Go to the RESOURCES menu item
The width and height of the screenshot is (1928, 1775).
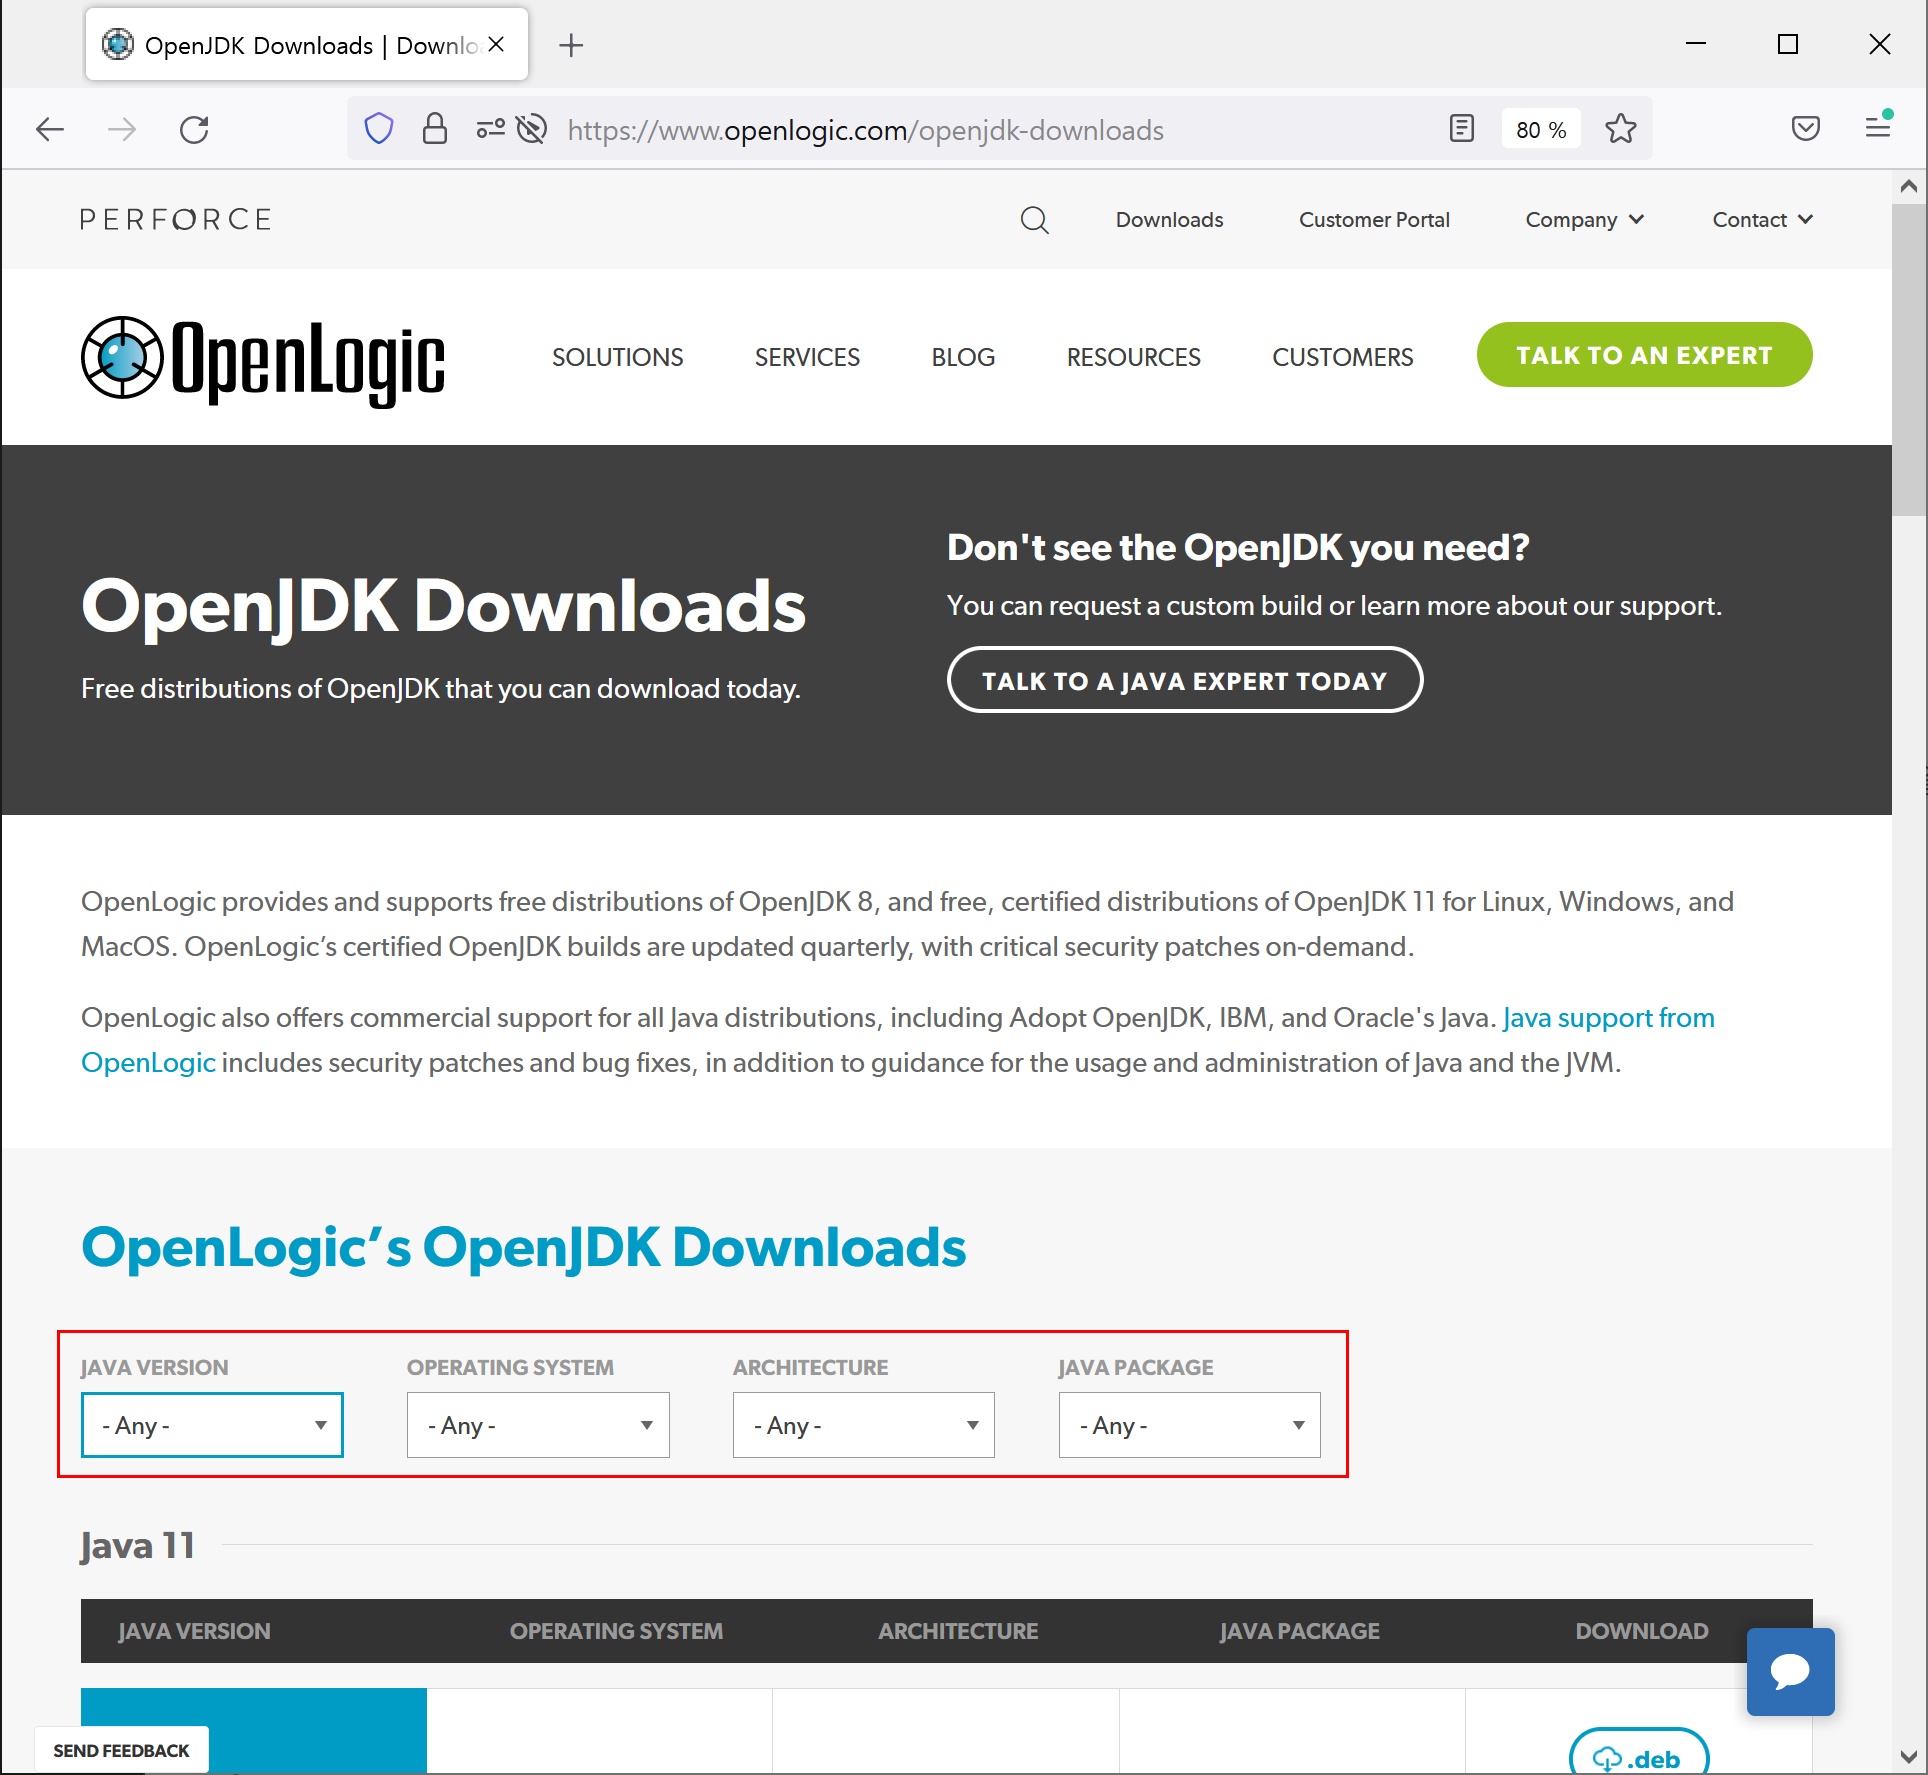click(1133, 357)
